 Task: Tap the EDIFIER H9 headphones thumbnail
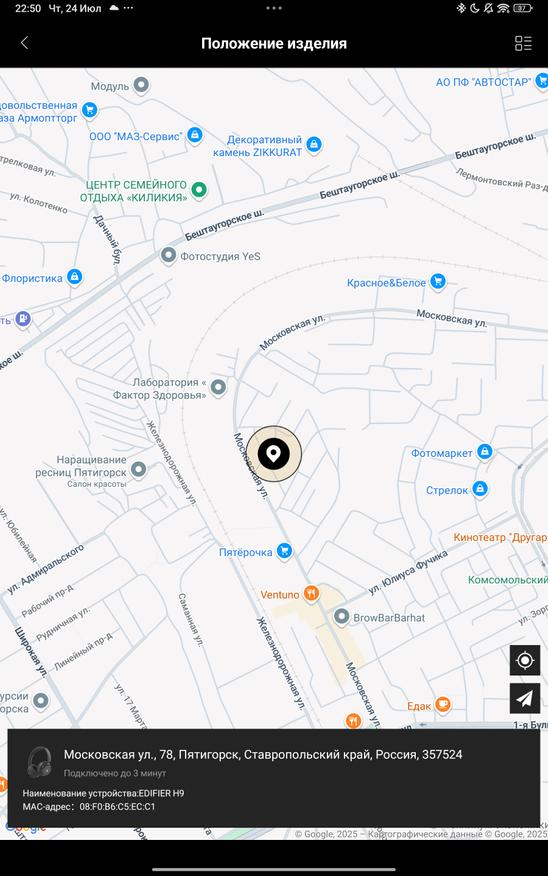tap(40, 761)
